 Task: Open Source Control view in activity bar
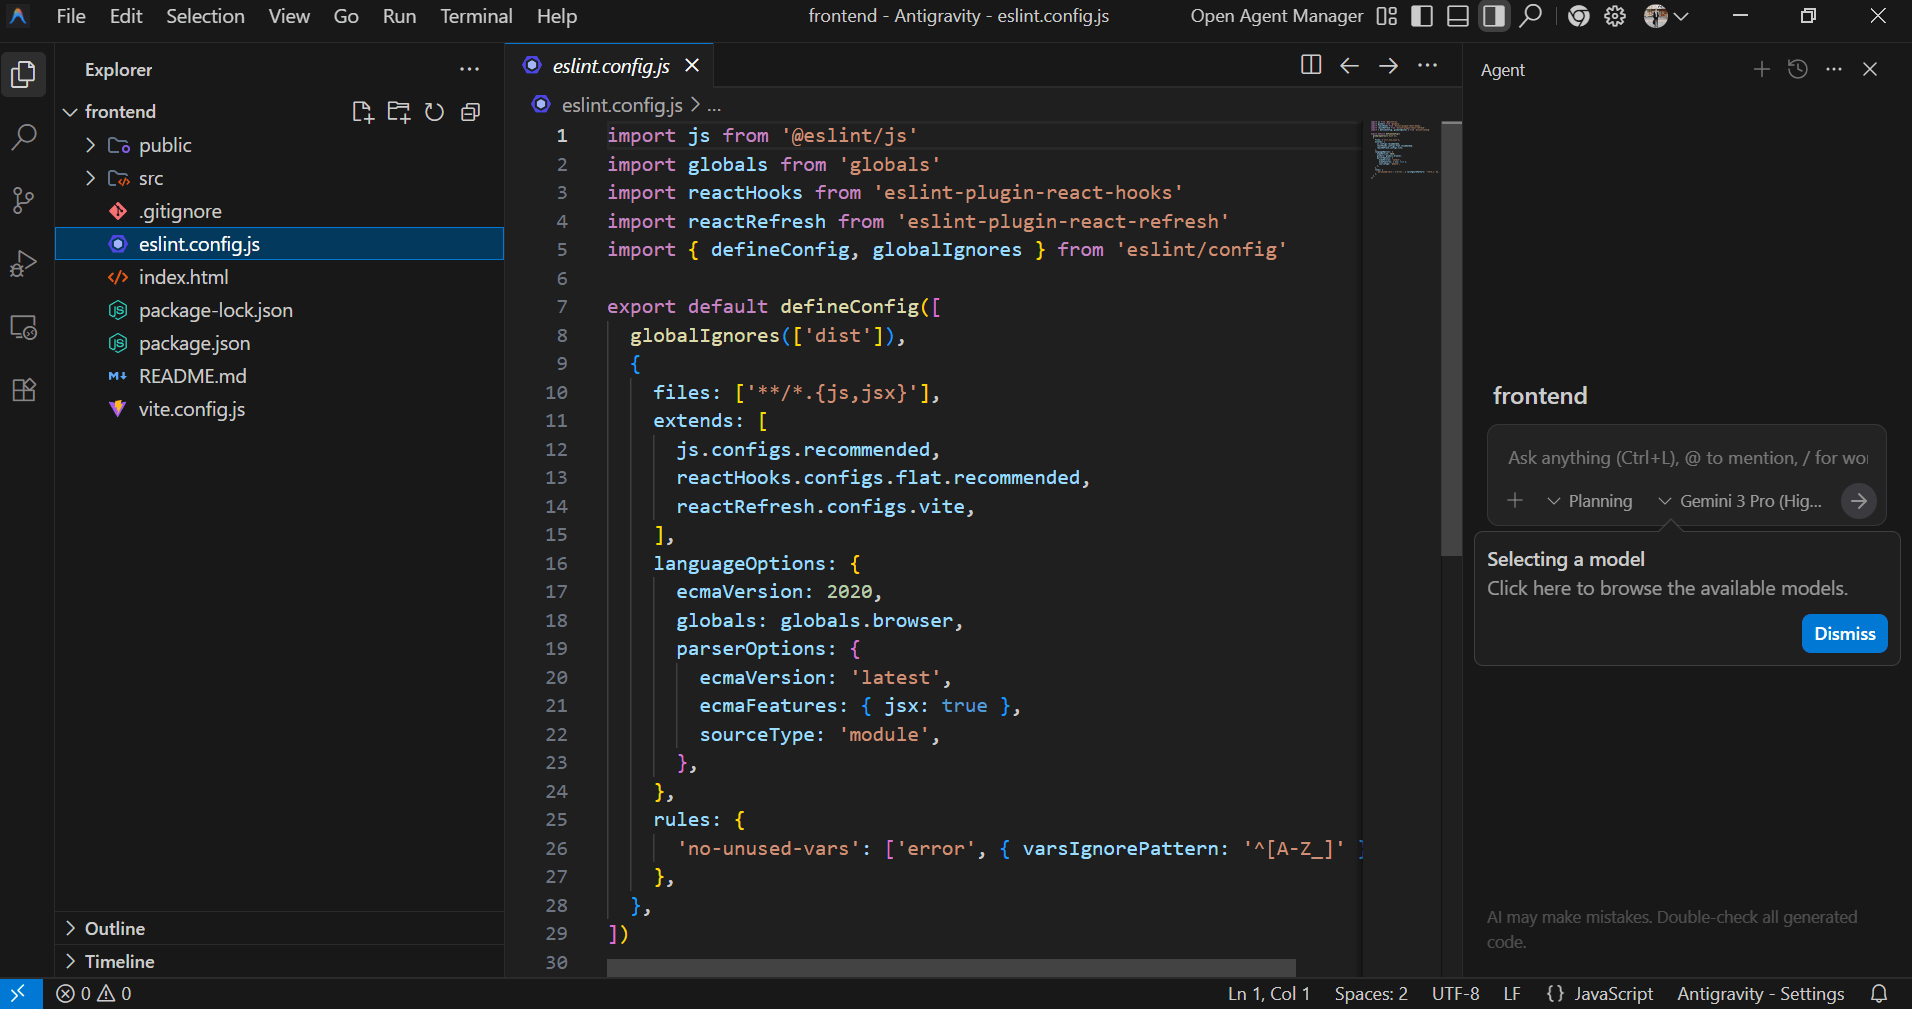pyautogui.click(x=24, y=200)
